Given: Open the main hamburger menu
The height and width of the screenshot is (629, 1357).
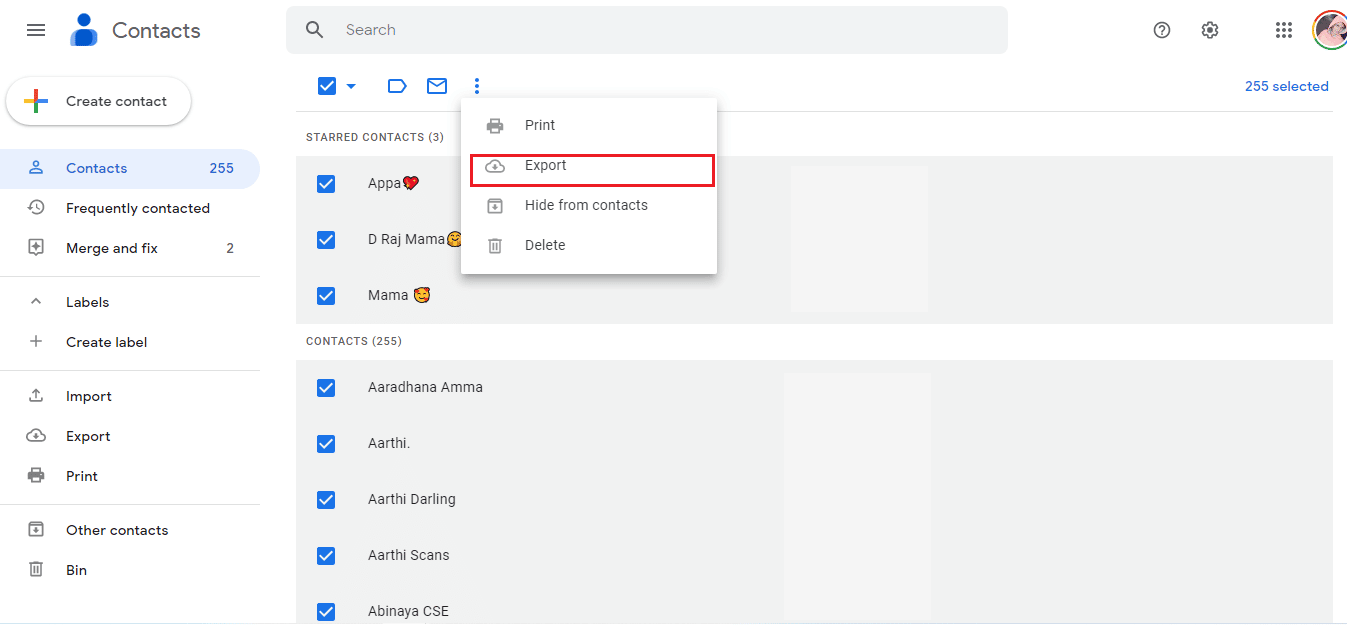Looking at the screenshot, I should click(36, 30).
